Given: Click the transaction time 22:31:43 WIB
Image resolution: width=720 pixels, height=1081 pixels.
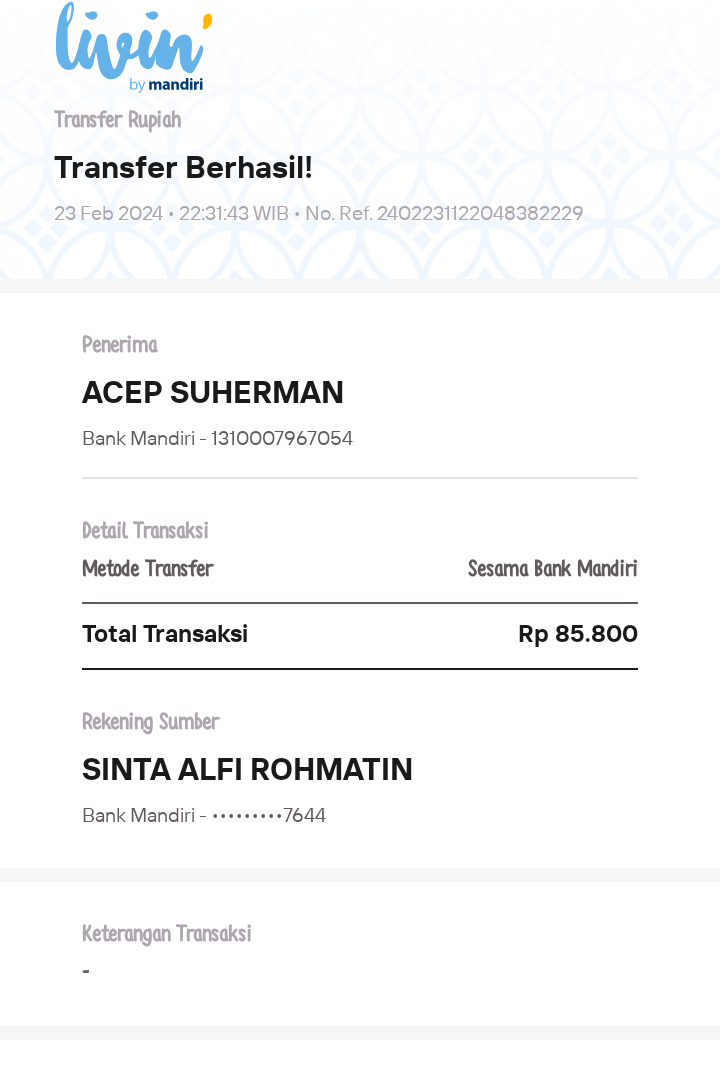Looking at the screenshot, I should (234, 213).
